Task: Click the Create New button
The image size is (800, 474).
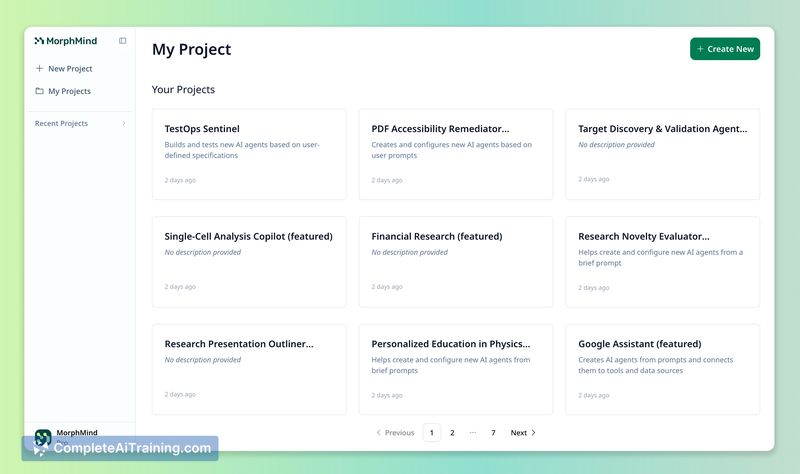Action: click(725, 49)
